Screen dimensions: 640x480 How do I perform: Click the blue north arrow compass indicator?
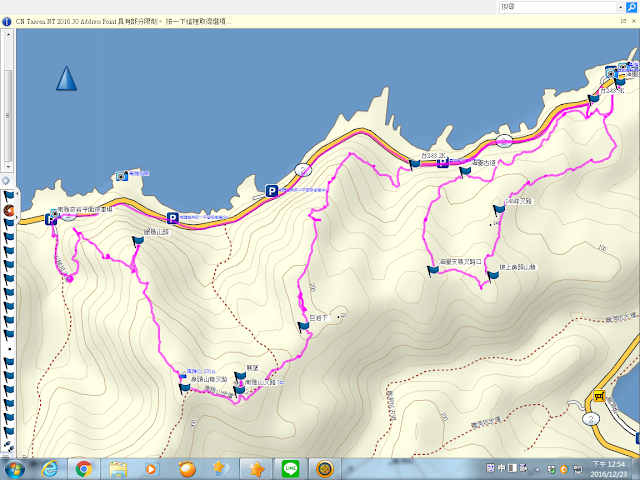point(66,78)
